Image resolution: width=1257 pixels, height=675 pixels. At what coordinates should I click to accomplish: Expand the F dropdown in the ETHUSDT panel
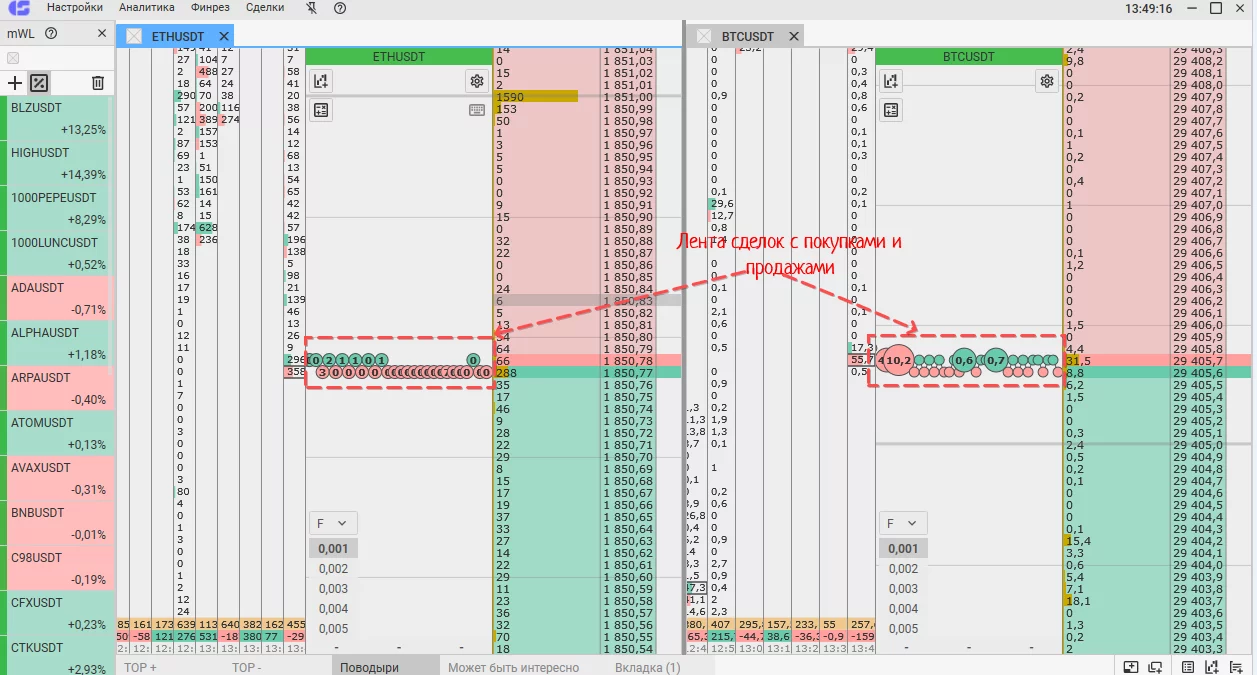[x=333, y=523]
